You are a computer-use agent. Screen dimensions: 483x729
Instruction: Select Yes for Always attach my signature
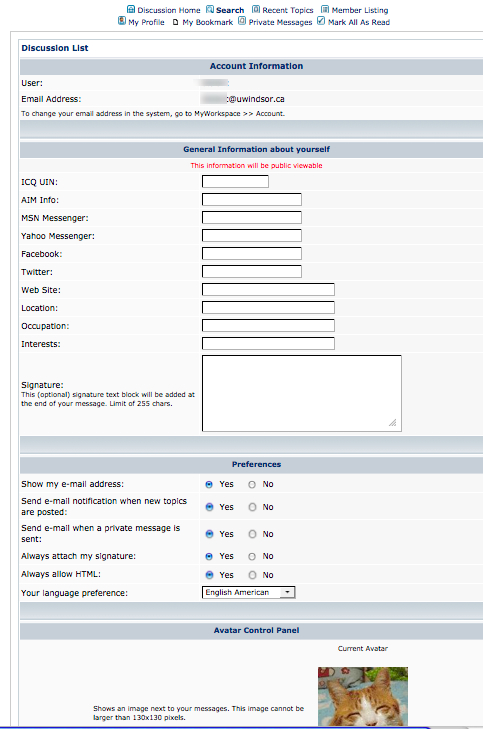tap(209, 557)
